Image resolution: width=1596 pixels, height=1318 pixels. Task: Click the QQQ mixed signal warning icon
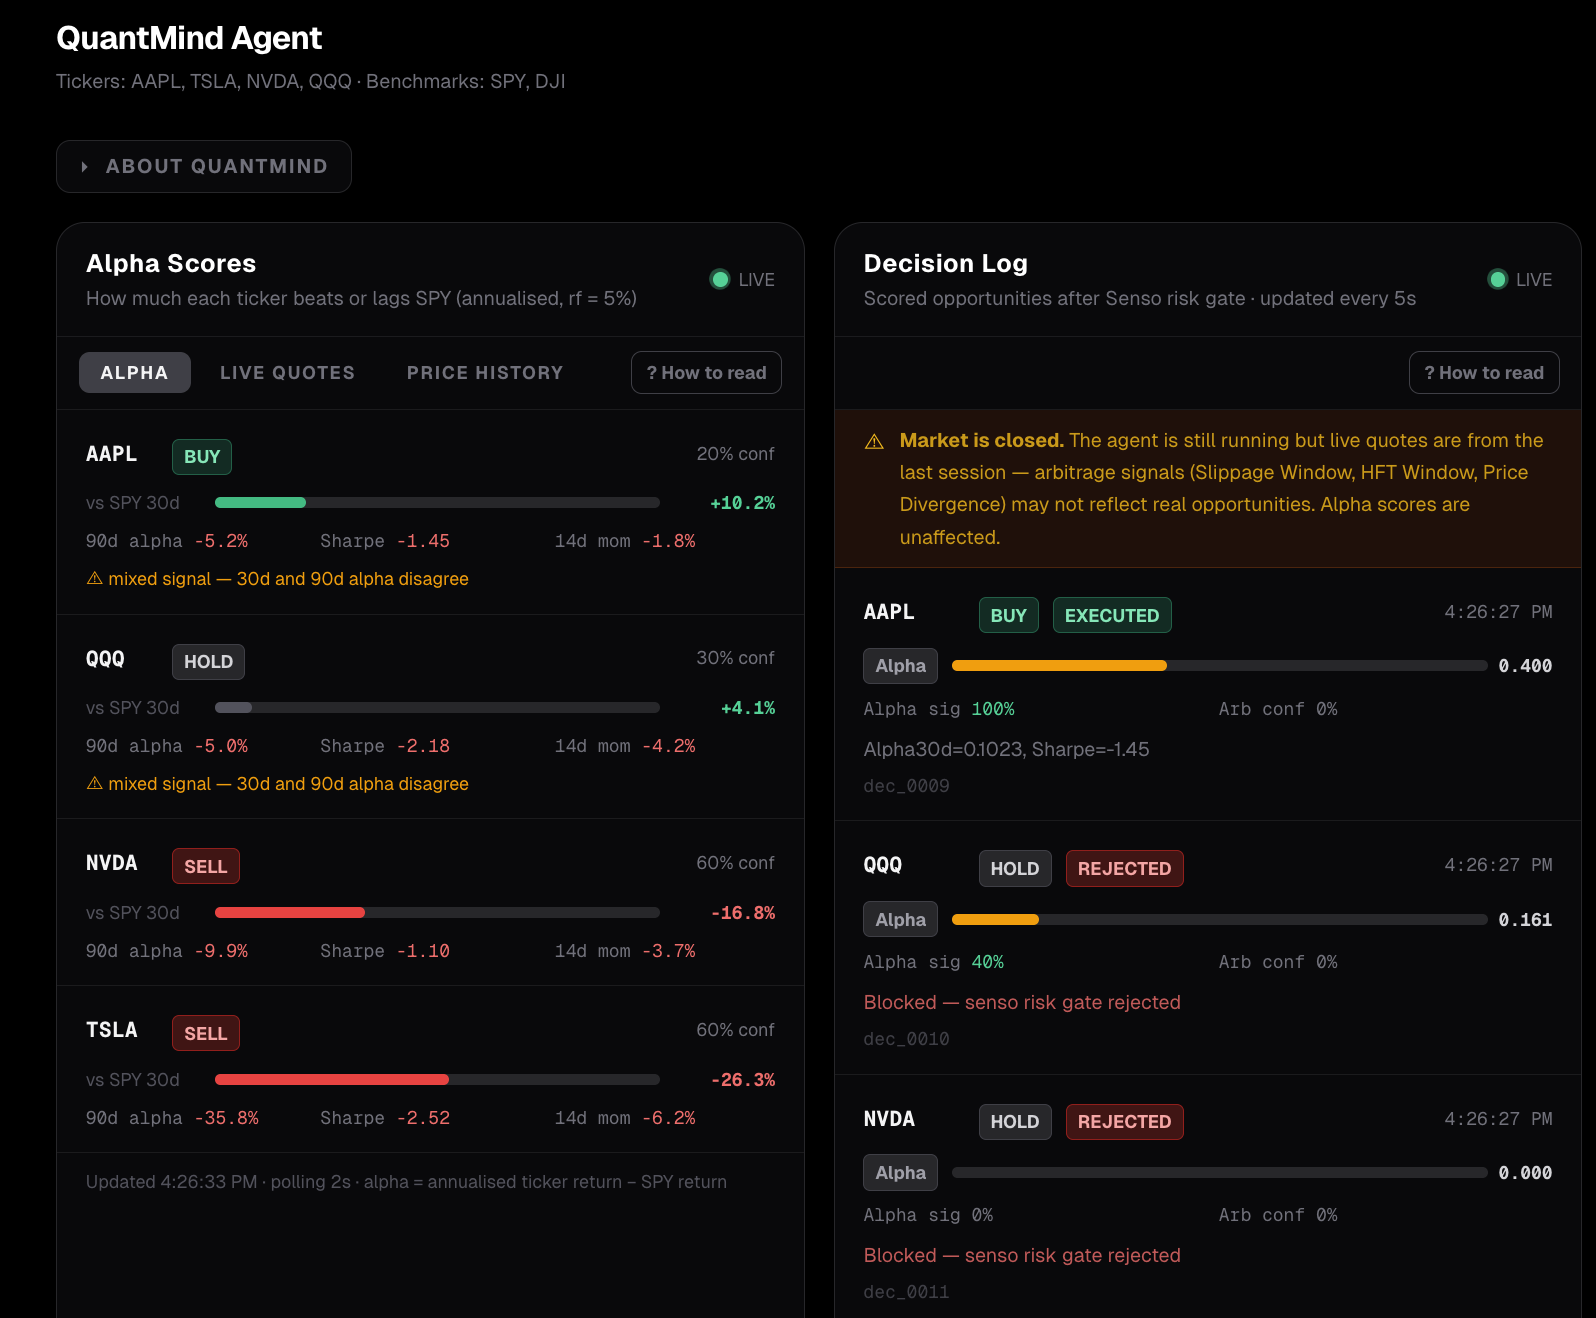coord(95,783)
